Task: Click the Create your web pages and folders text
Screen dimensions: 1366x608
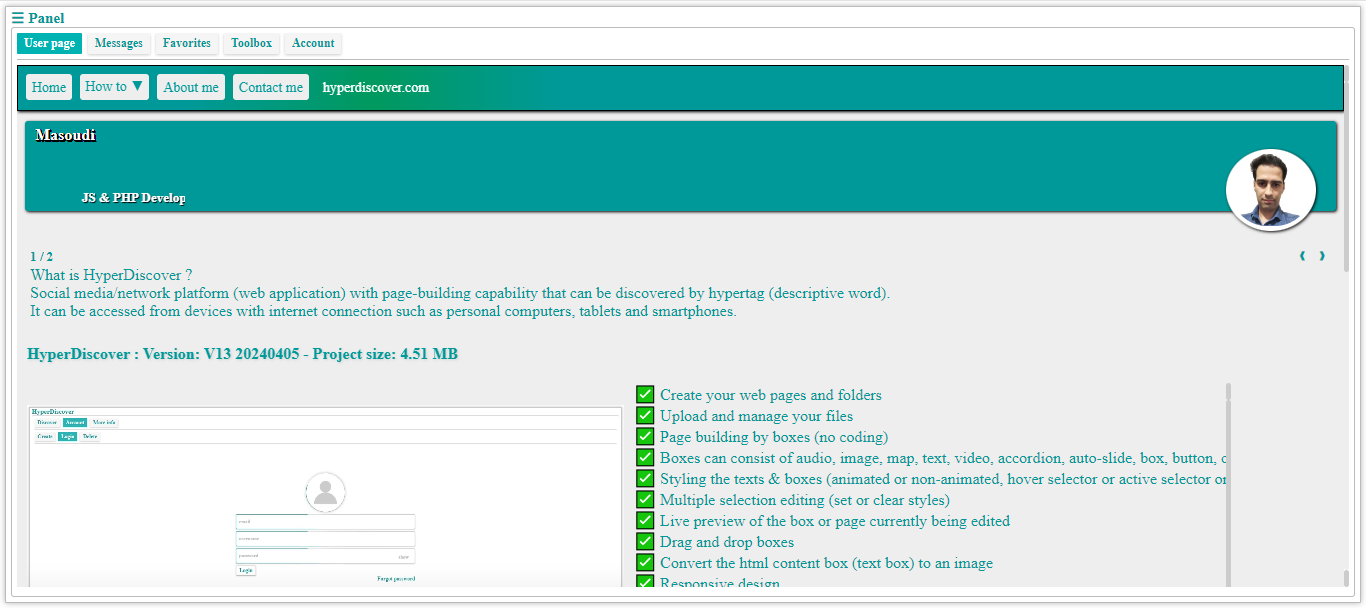Action: coord(771,395)
